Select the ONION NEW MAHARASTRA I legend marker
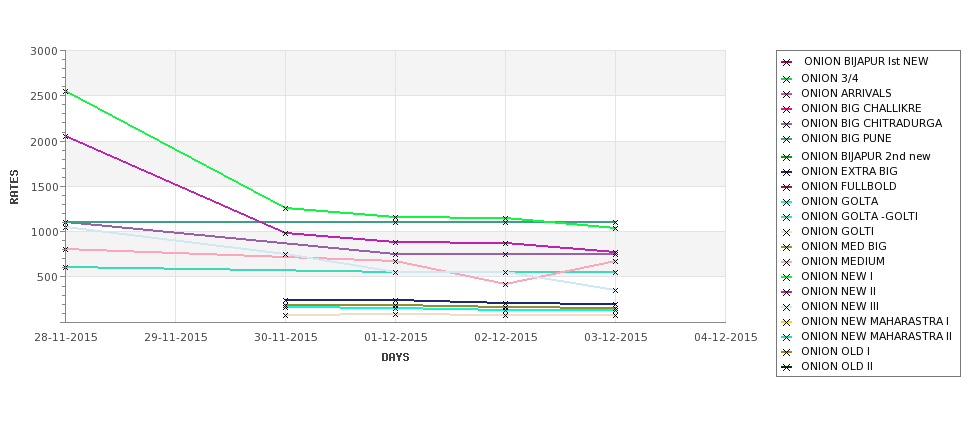 tap(787, 322)
